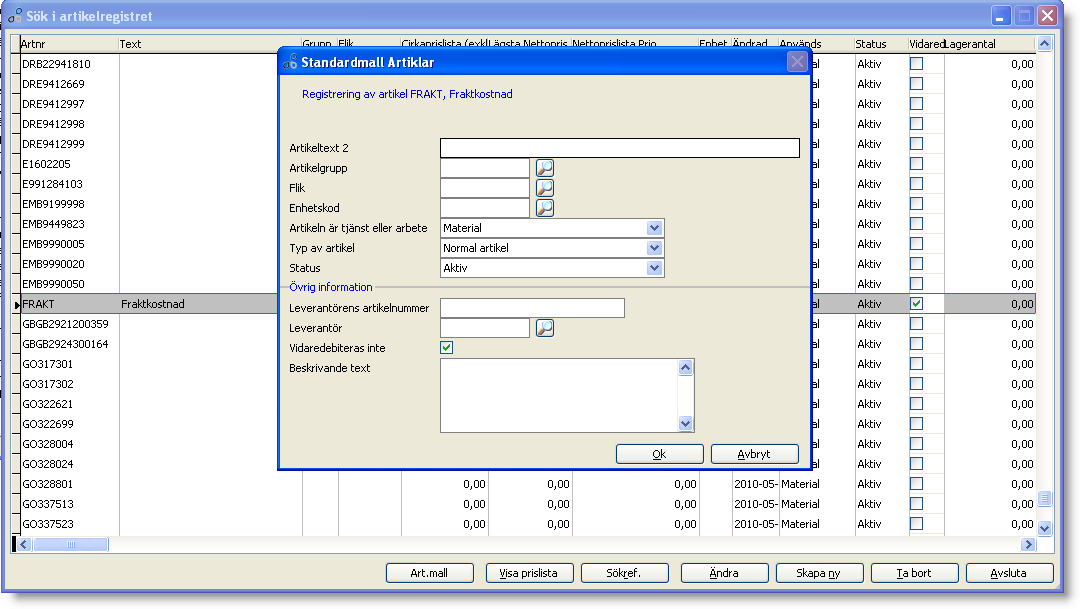Open Flik search lookup icon
Screen dimensions: 1080x609
pyautogui.click(x=545, y=187)
